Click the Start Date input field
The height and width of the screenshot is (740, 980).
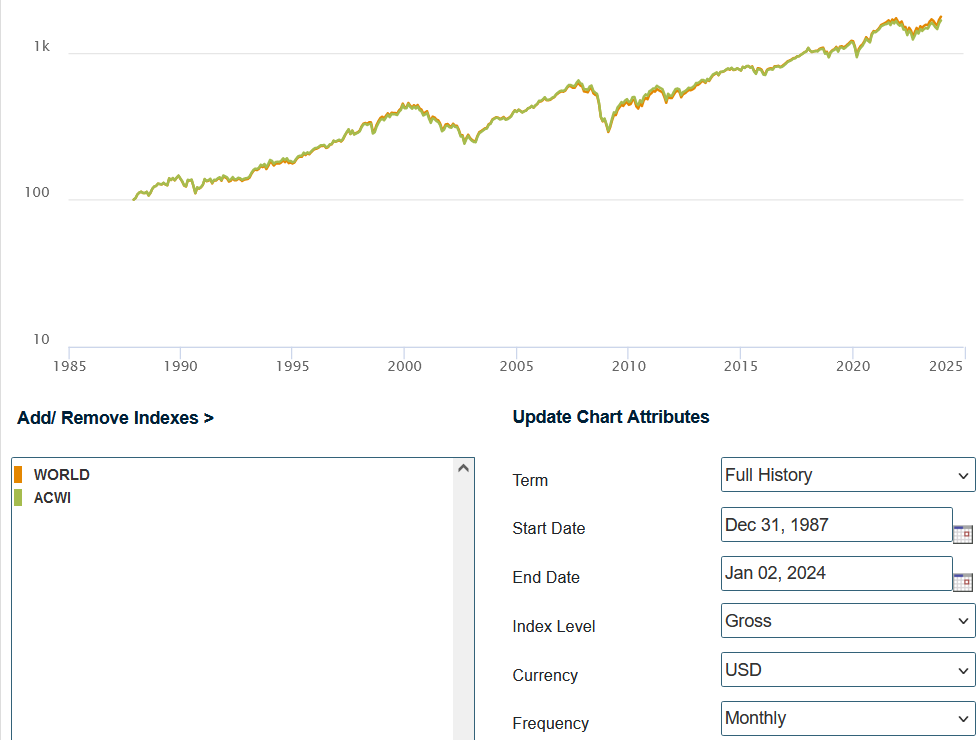click(835, 524)
